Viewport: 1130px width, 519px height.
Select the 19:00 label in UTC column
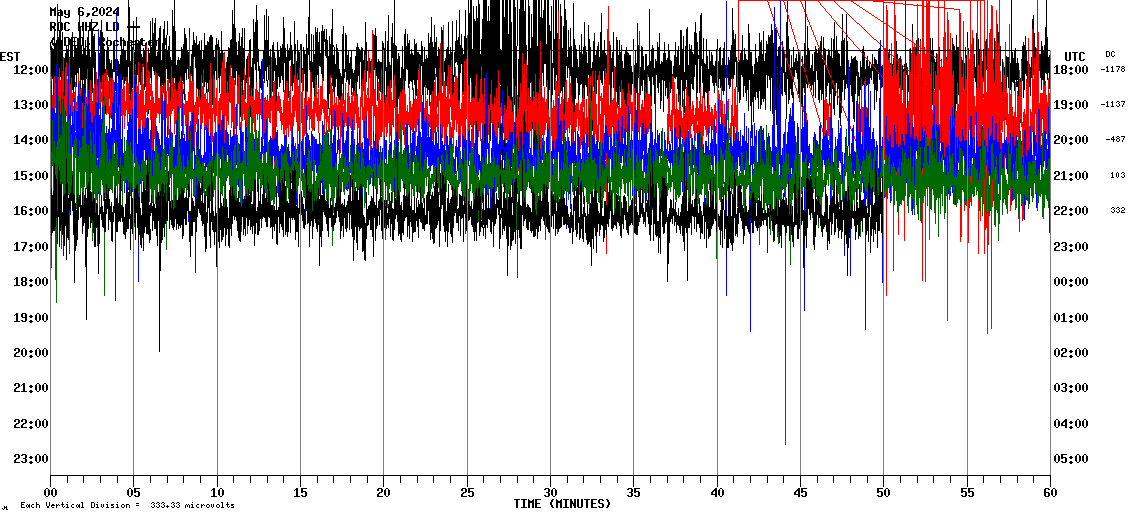point(1071,105)
